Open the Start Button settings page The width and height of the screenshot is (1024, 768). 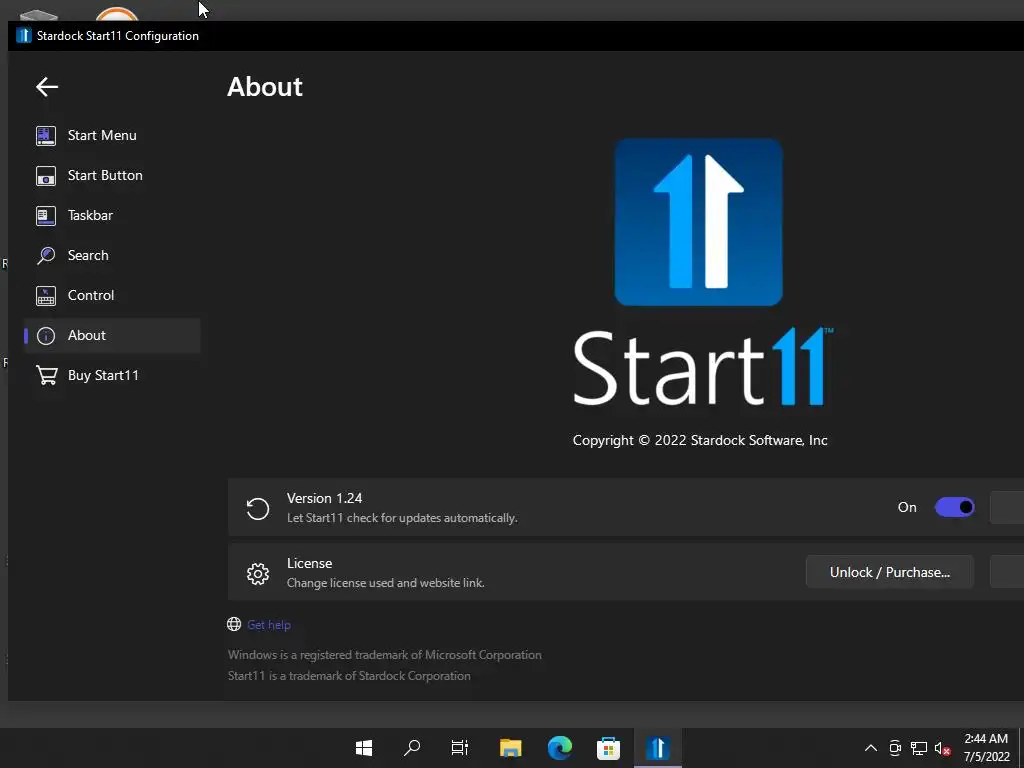(x=112, y=175)
